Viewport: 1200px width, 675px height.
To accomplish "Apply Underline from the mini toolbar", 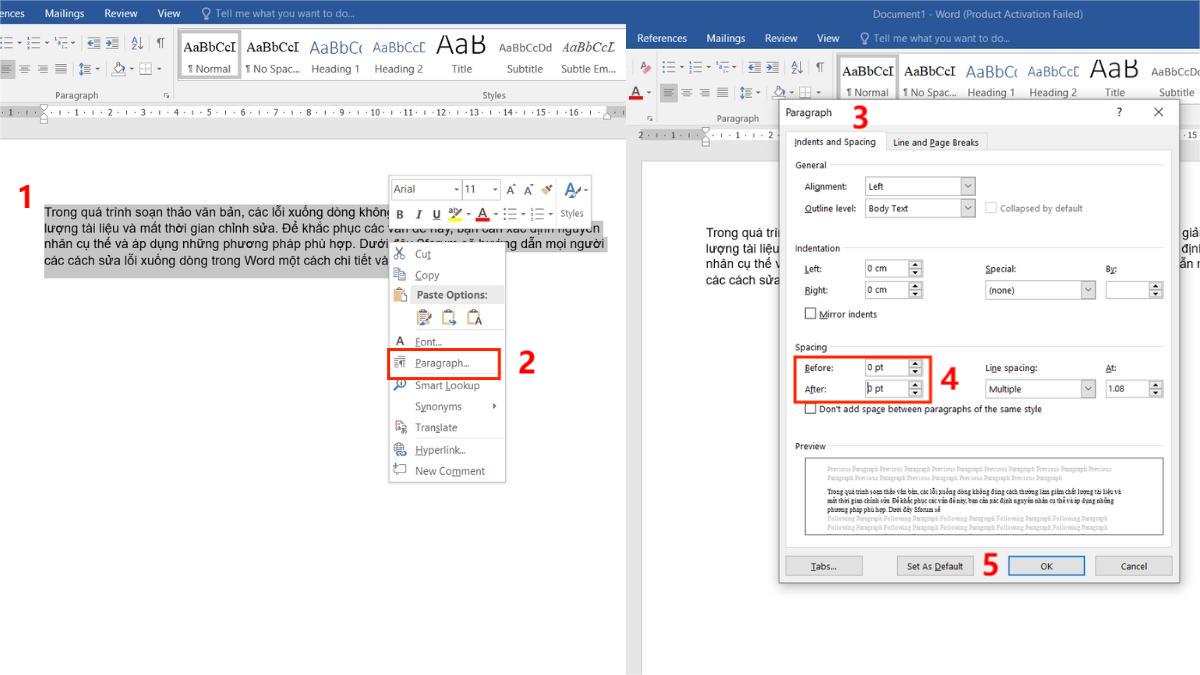I will click(436, 214).
